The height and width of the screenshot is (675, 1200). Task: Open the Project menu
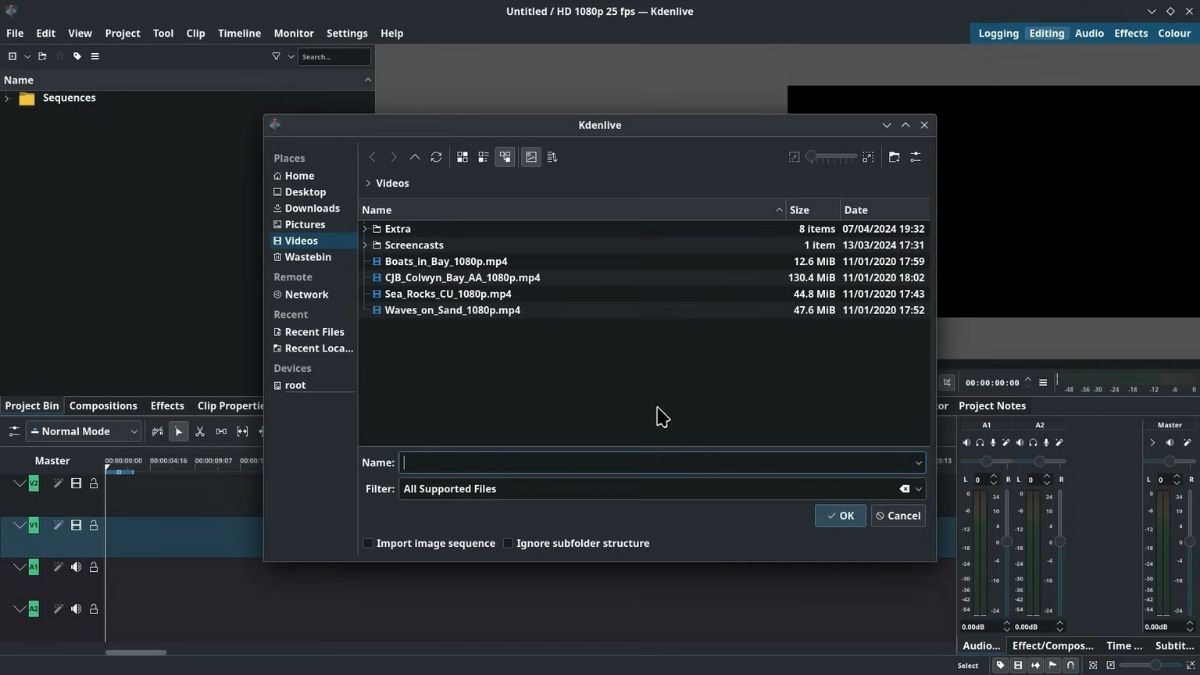pyautogui.click(x=123, y=33)
